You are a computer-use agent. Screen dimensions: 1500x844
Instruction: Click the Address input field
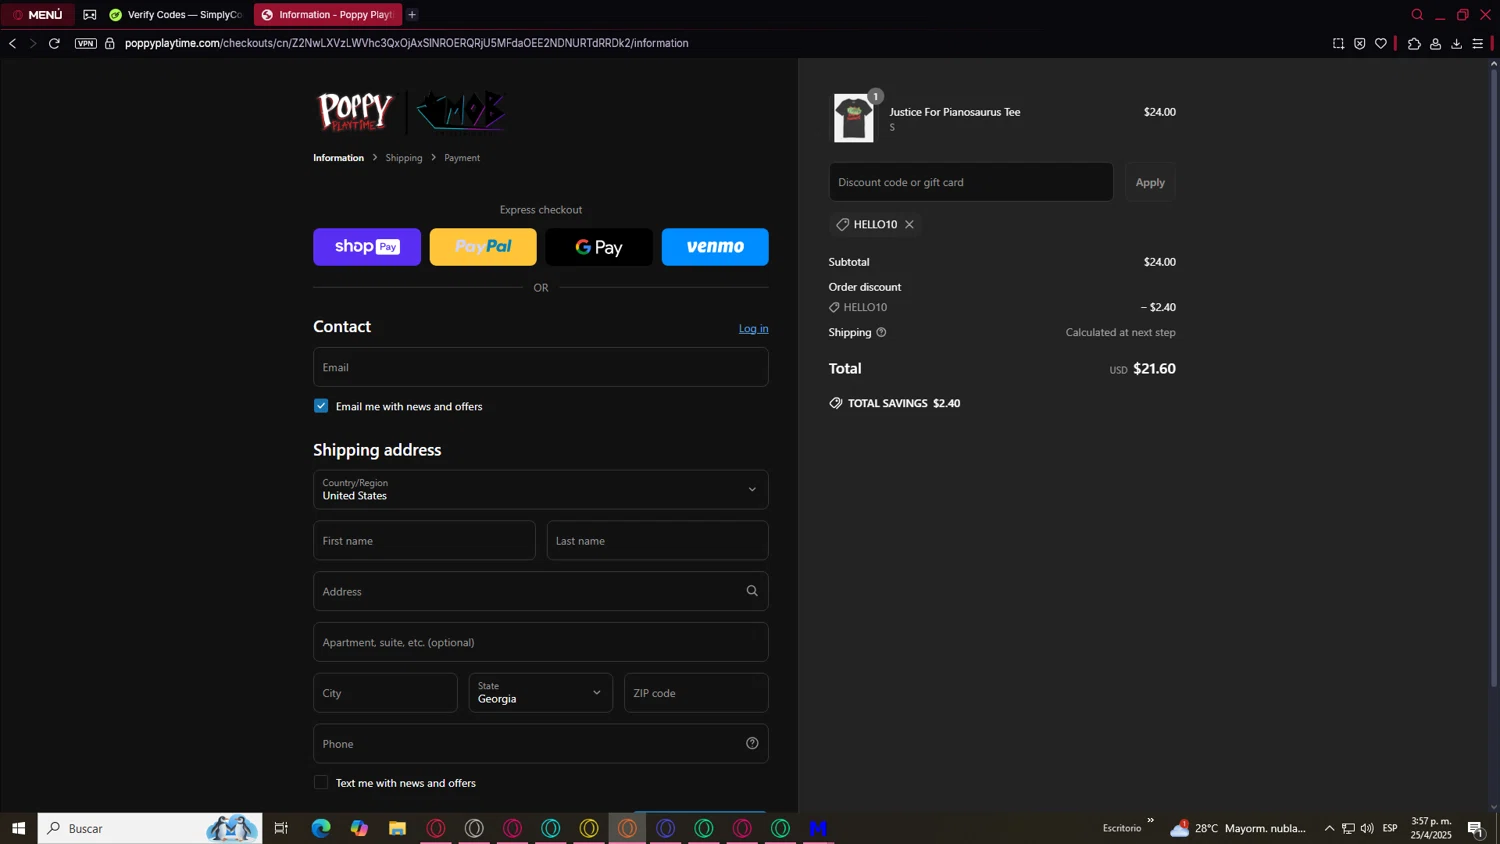point(541,592)
